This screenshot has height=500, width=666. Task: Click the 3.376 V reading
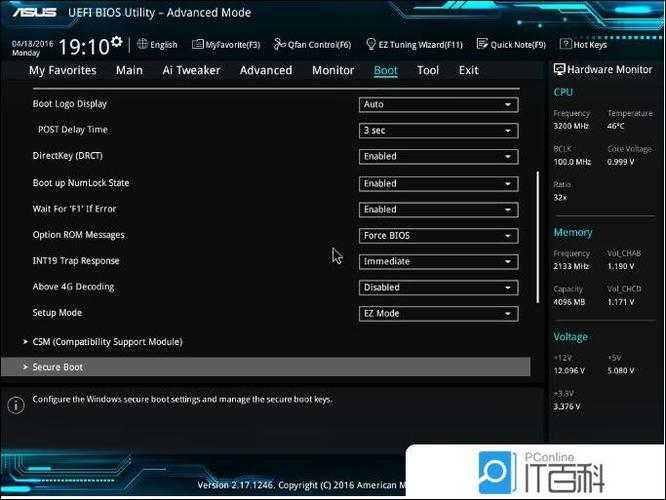pos(567,407)
